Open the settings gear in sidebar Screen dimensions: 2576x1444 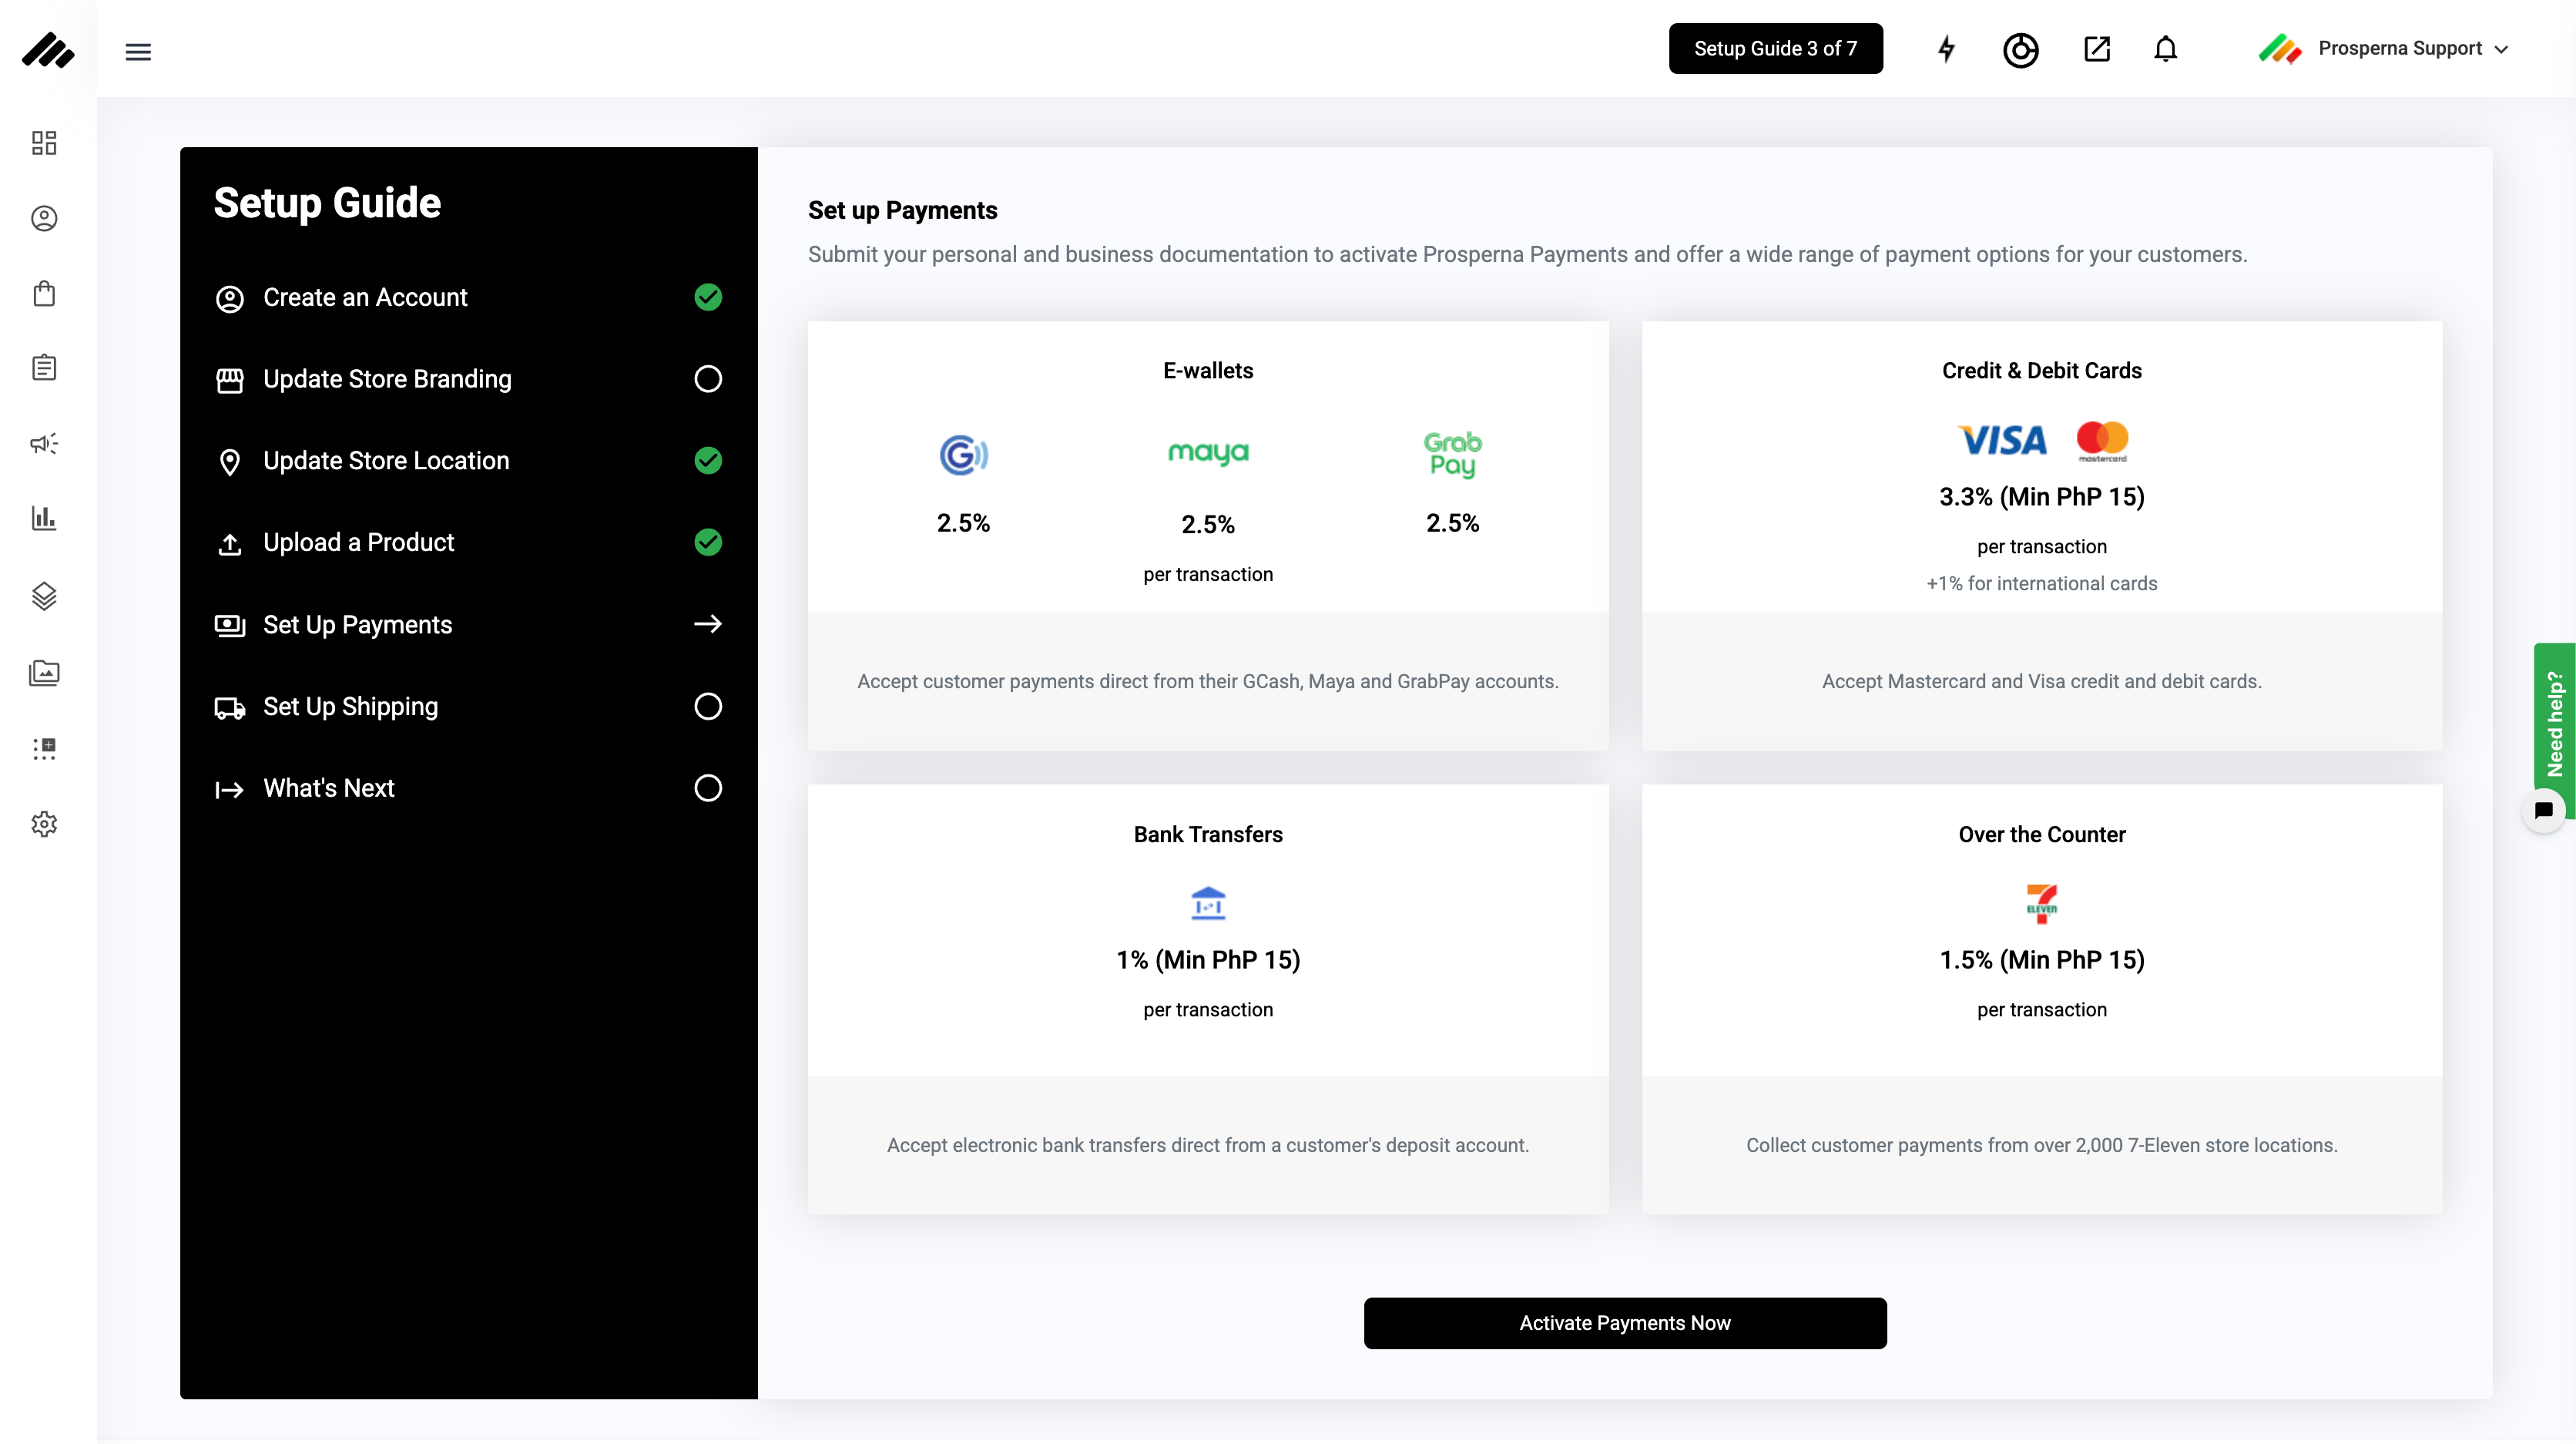coord(44,824)
